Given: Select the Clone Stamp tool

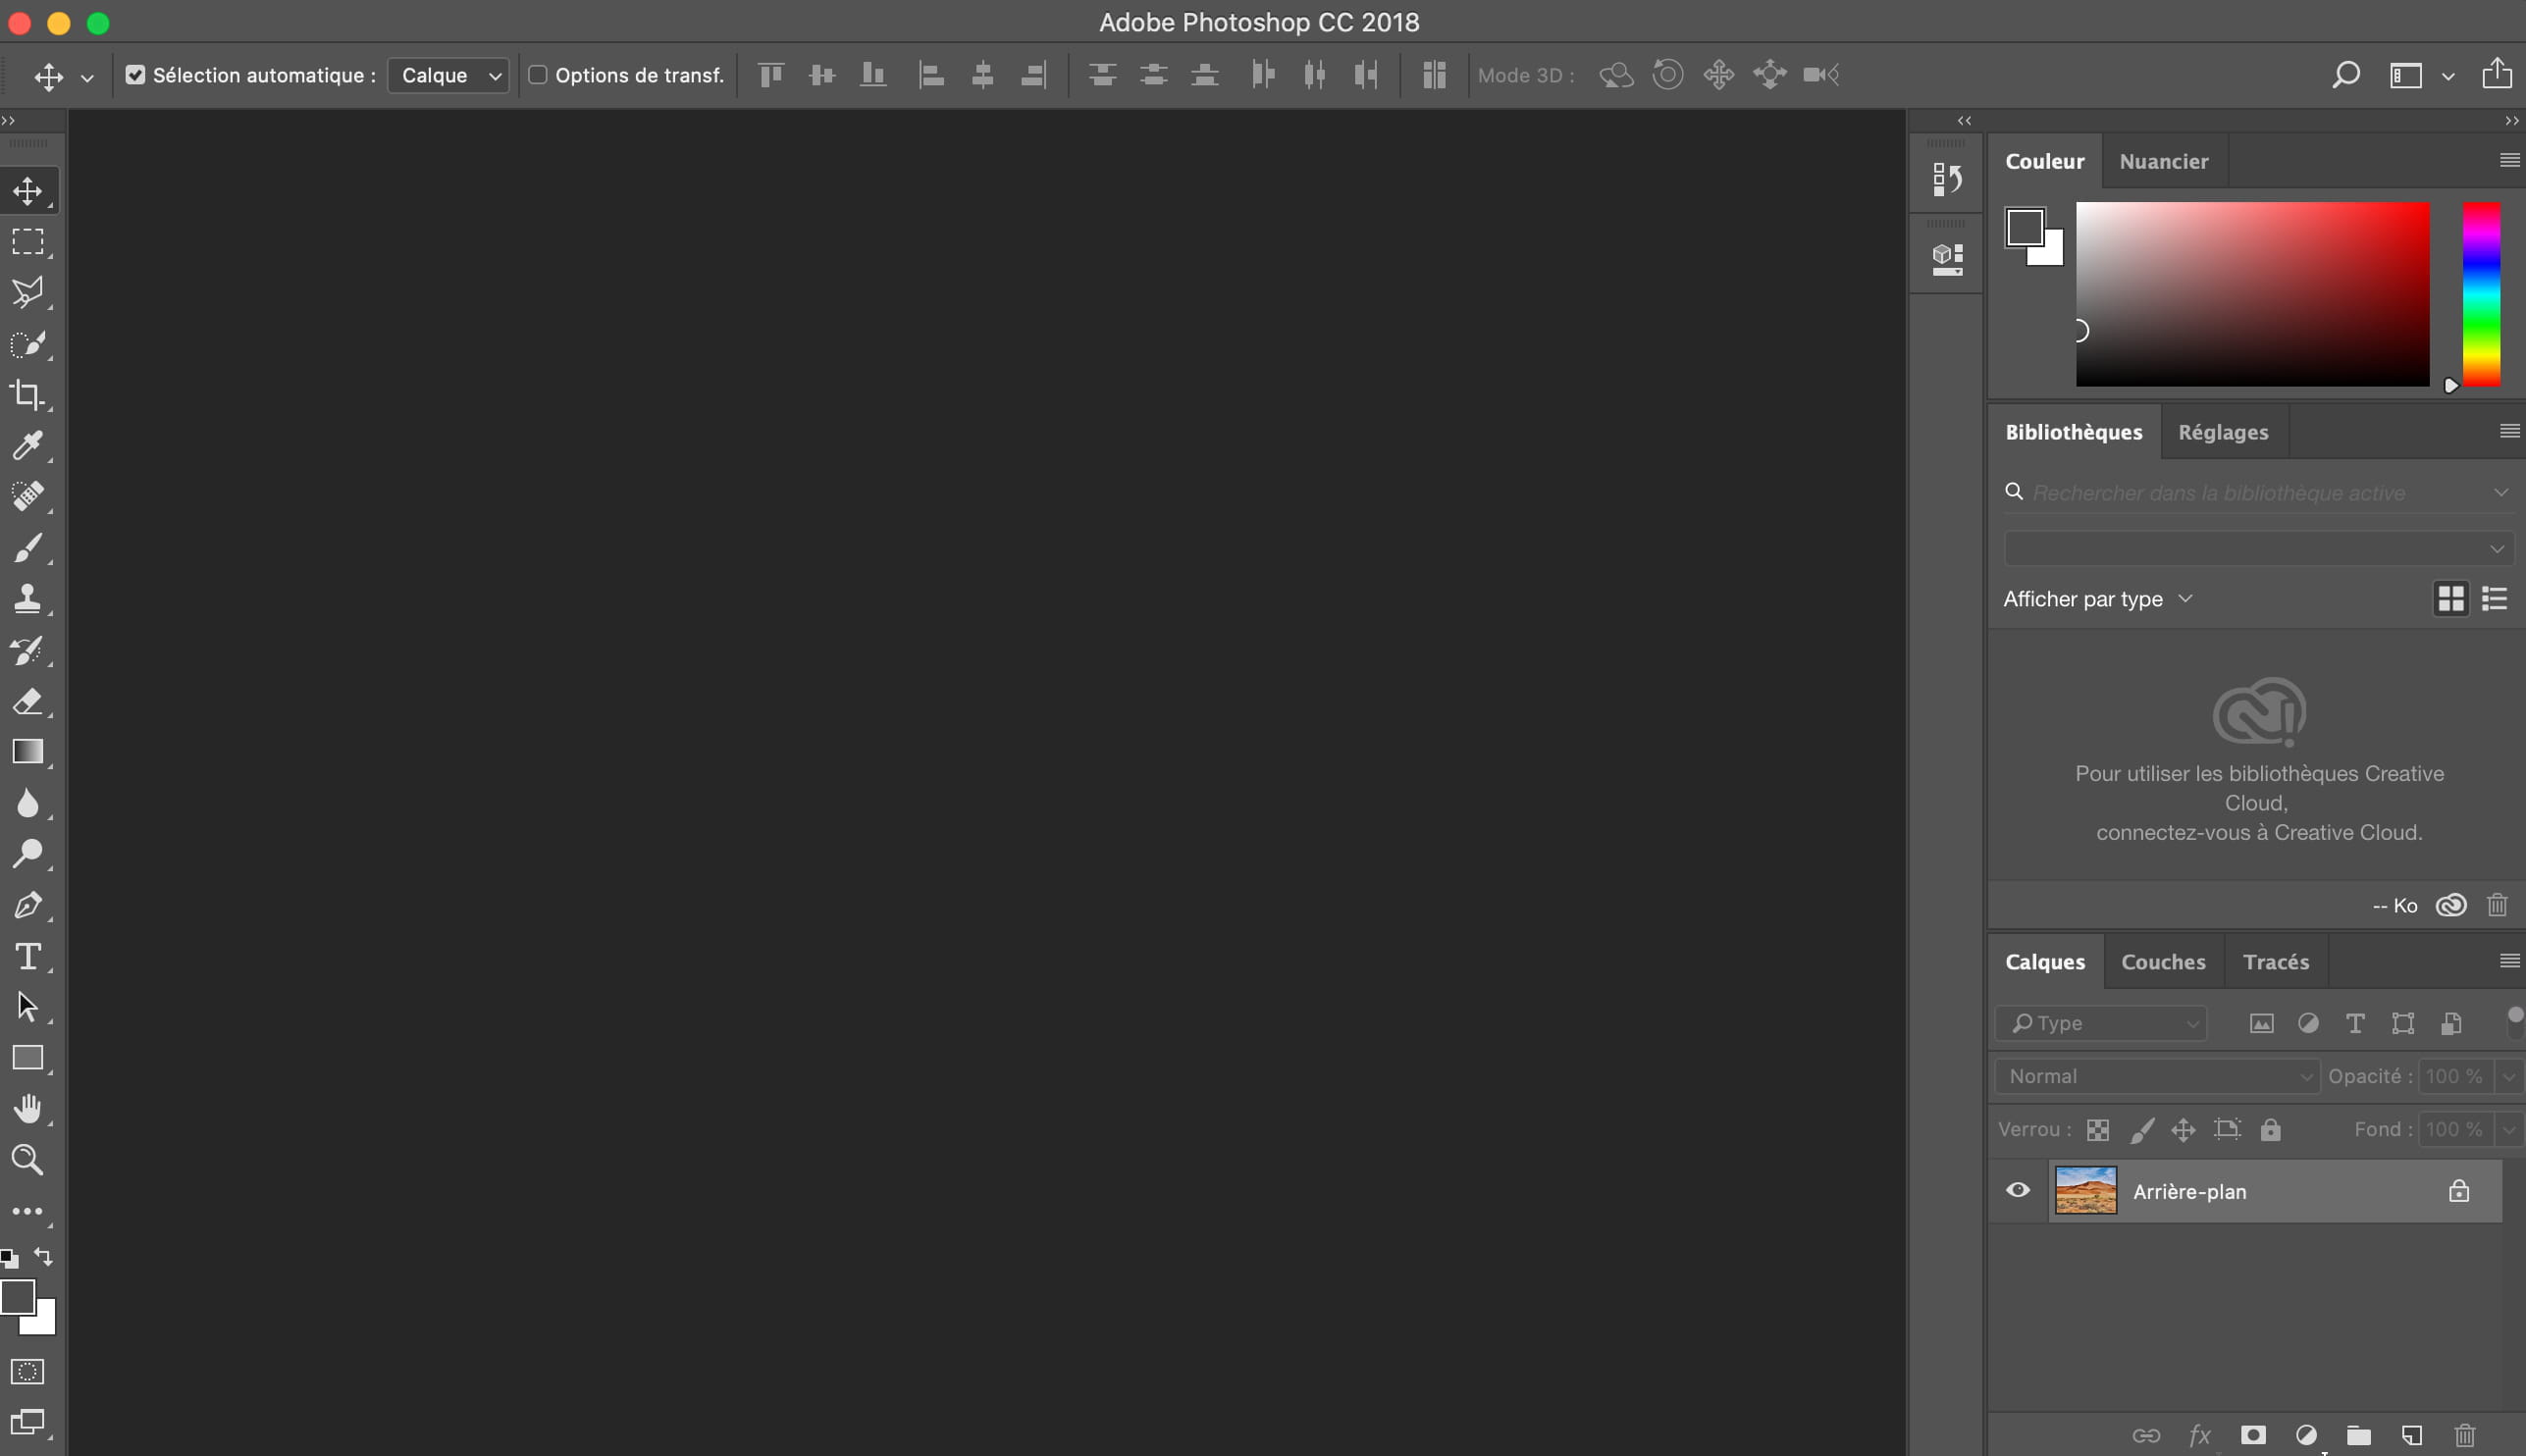Looking at the screenshot, I should click(x=27, y=598).
